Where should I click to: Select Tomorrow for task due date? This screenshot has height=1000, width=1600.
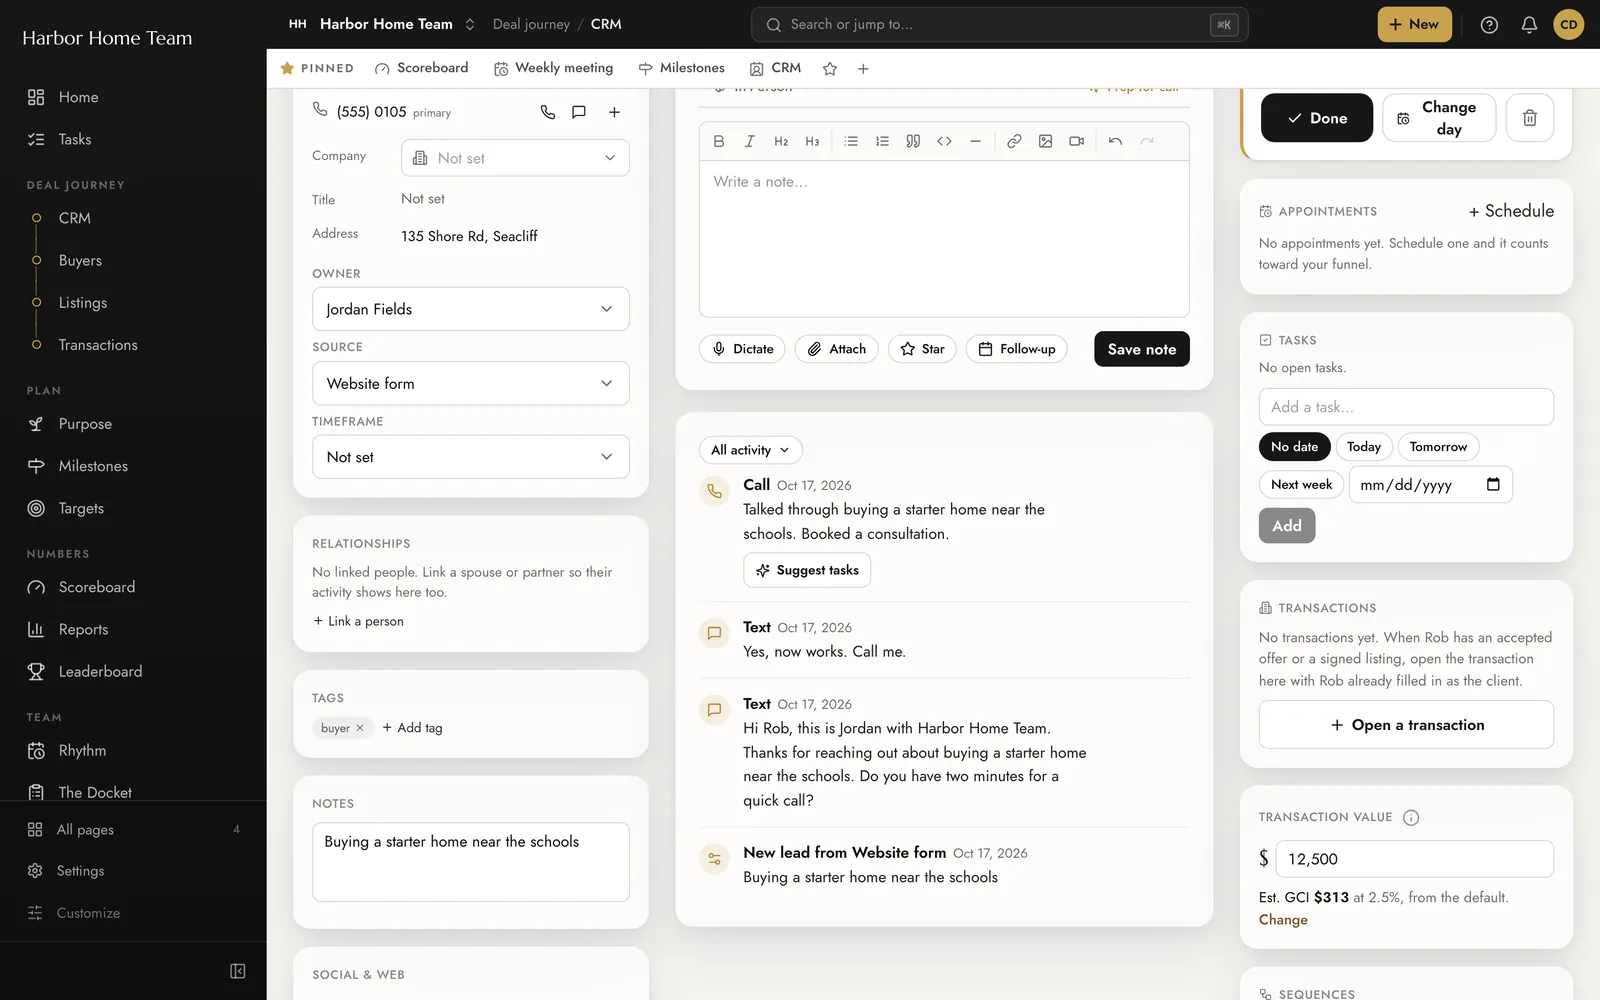tap(1438, 447)
